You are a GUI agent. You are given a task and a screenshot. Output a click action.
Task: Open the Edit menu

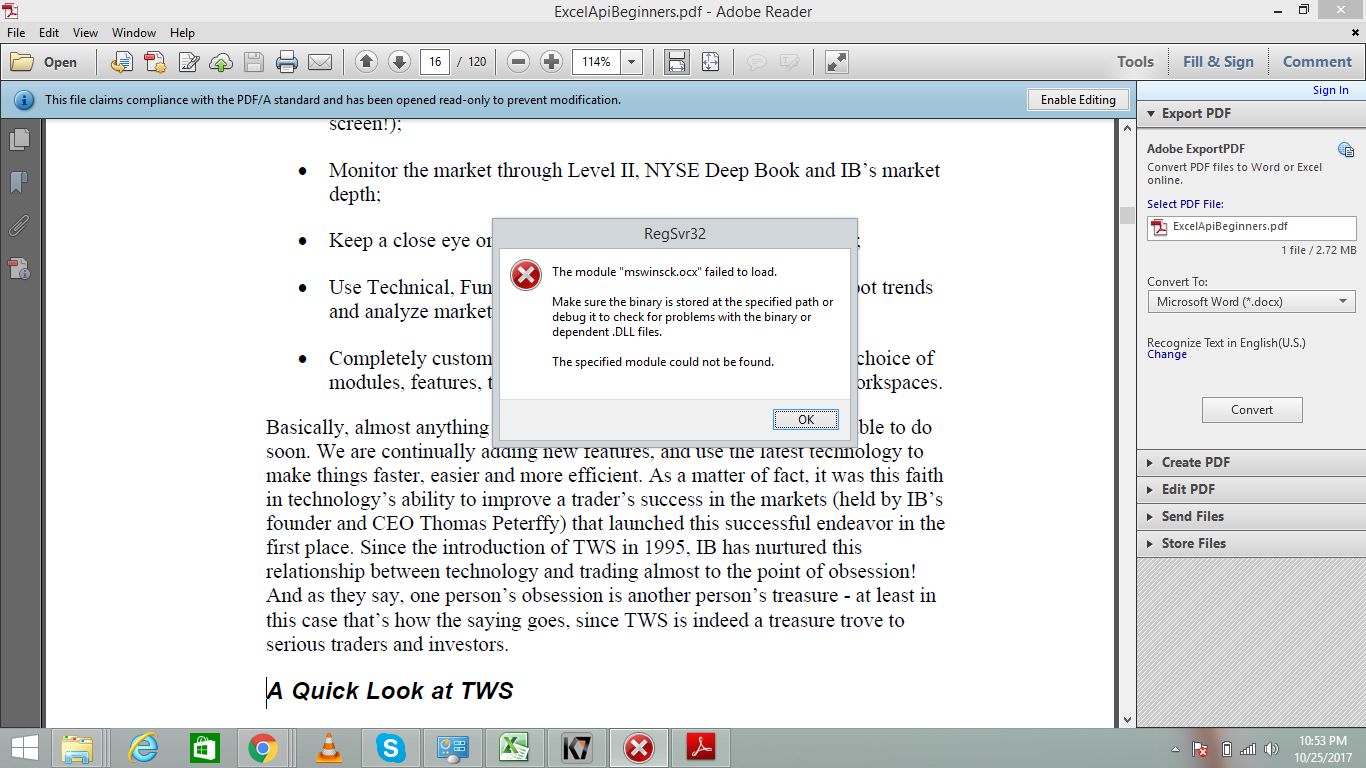click(x=49, y=33)
